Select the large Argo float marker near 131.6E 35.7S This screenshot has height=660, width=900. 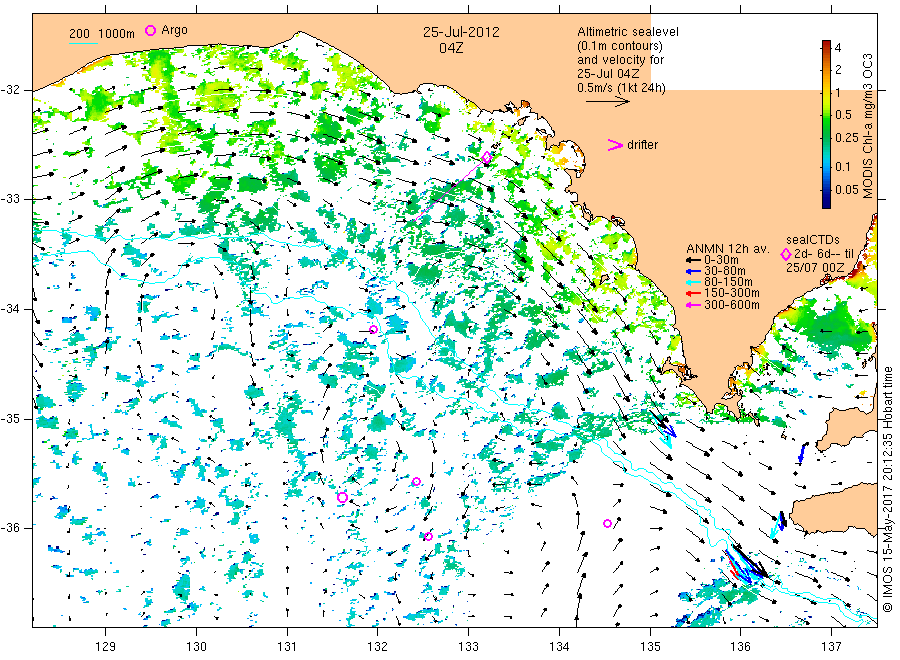click(x=342, y=497)
